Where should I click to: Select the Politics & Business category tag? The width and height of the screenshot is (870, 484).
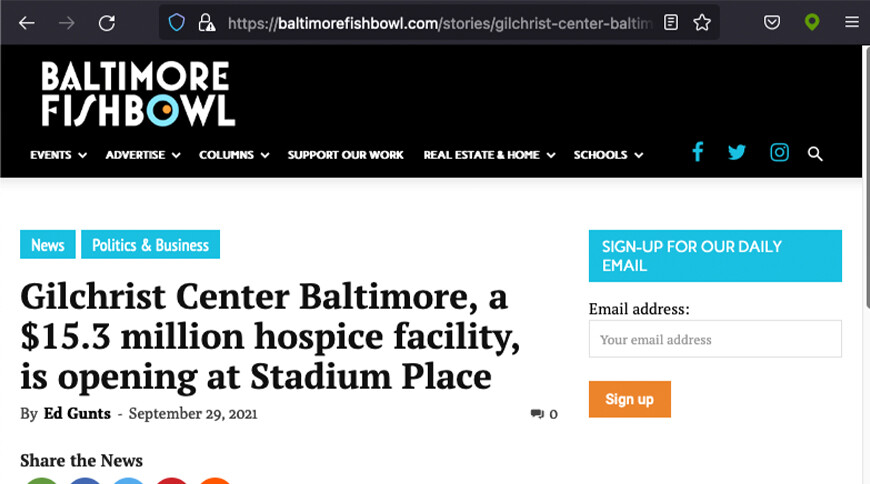tap(150, 245)
